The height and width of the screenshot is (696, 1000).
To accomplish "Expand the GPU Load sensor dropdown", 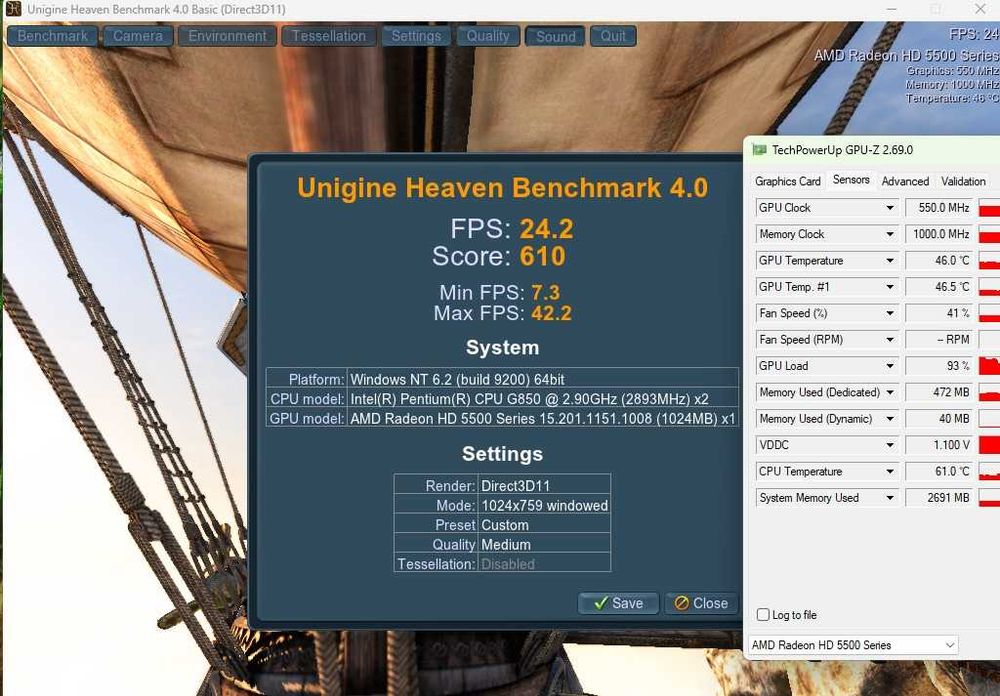I will click(x=890, y=366).
